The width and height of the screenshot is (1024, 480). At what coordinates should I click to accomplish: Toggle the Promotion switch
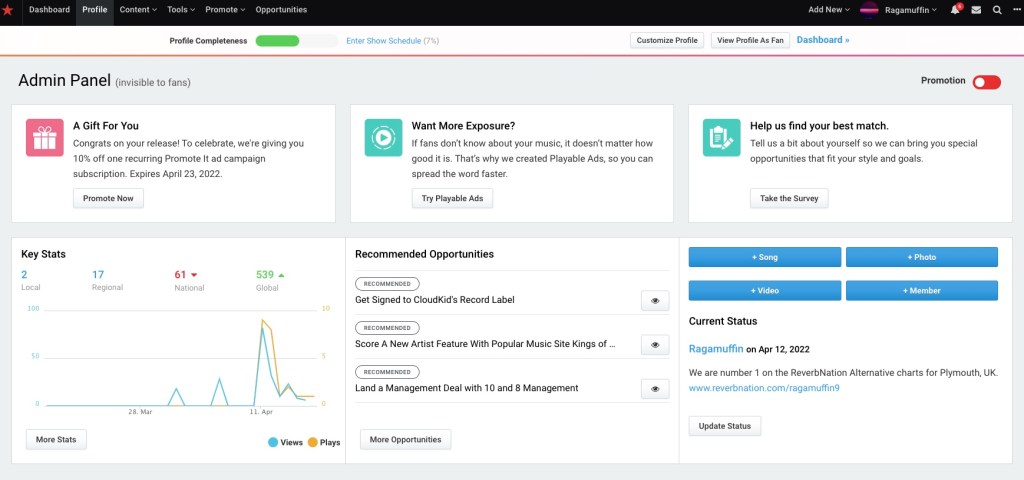(x=986, y=81)
